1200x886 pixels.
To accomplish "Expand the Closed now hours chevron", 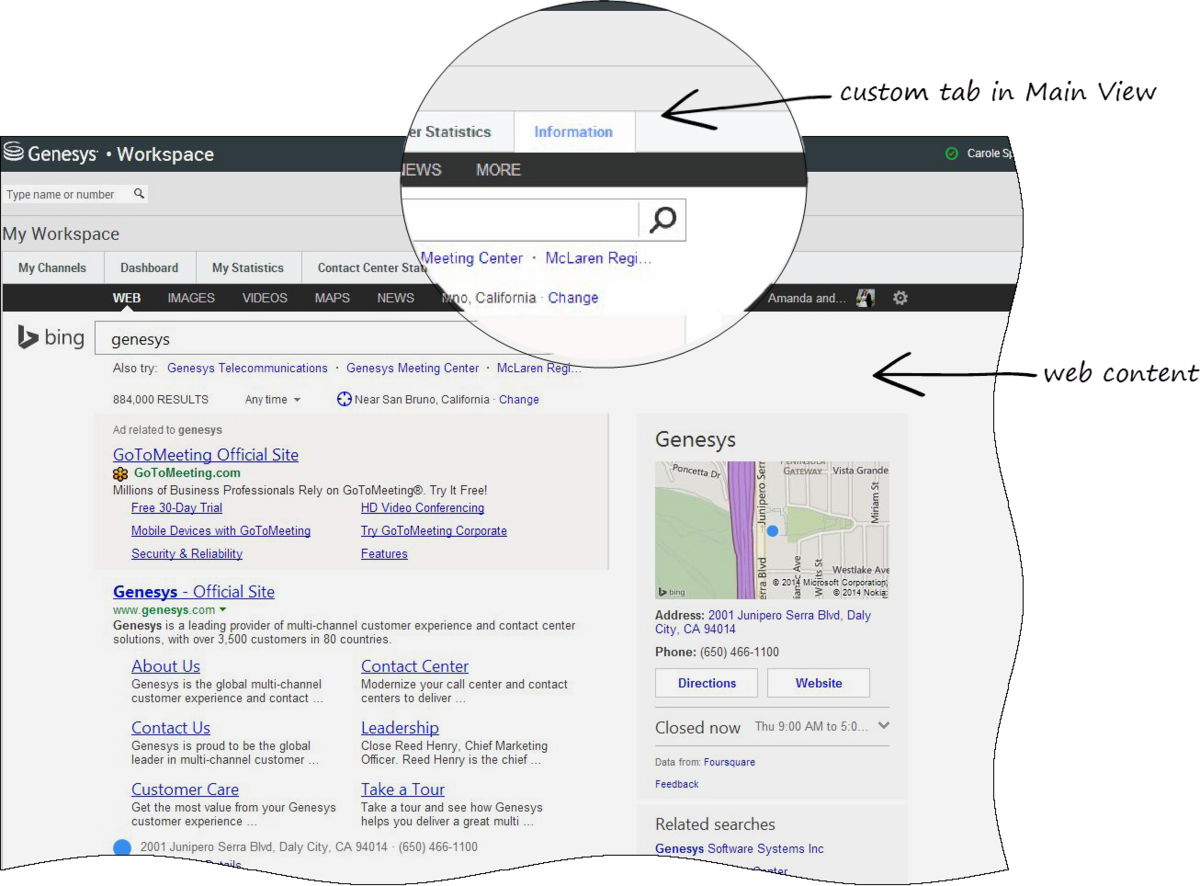I will (884, 726).
